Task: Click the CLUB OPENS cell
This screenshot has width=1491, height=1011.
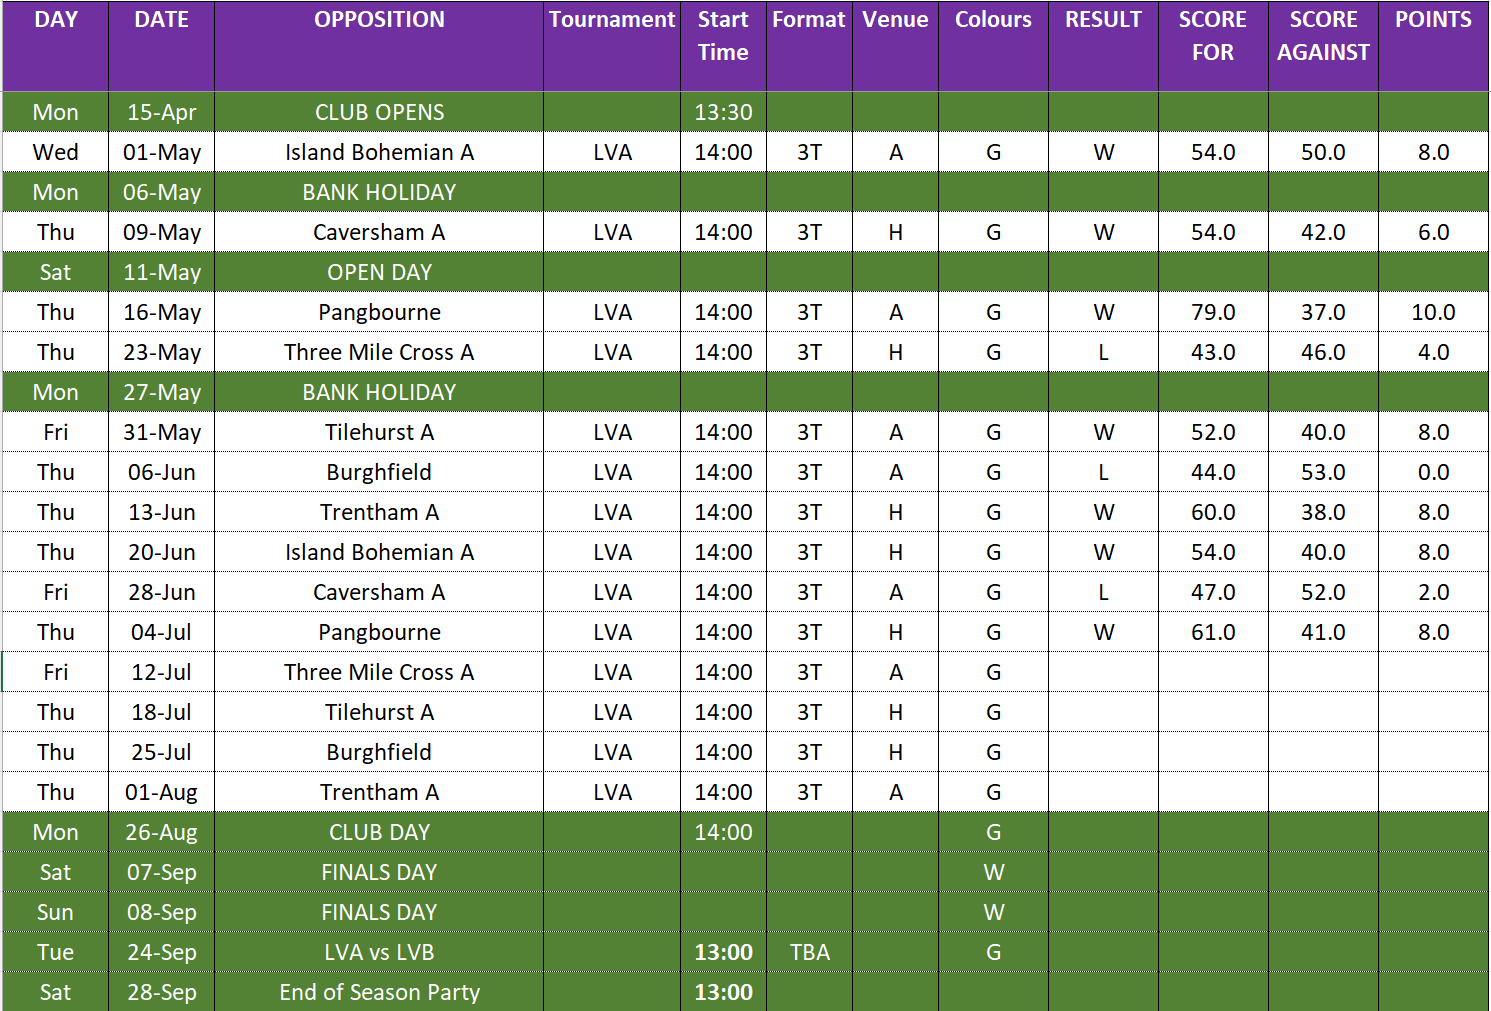Action: 379,112
